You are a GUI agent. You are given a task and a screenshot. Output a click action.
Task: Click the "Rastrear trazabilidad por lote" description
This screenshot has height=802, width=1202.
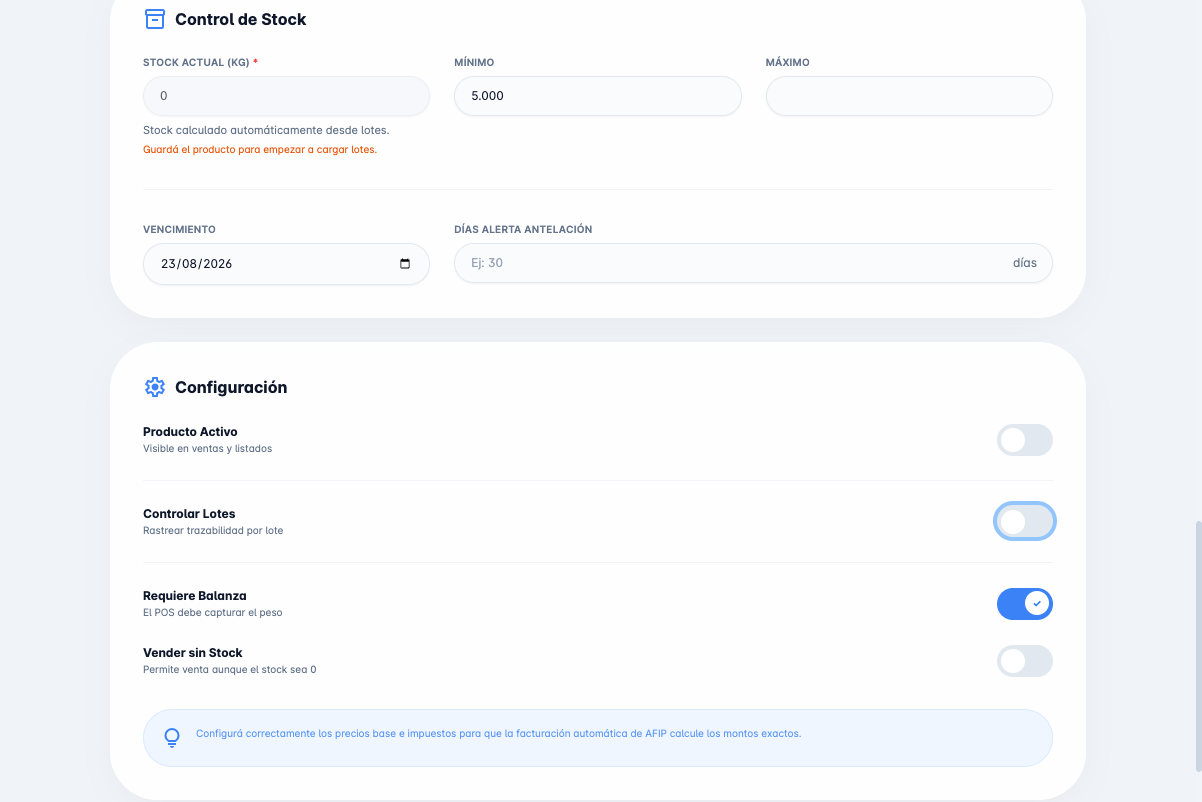click(213, 531)
